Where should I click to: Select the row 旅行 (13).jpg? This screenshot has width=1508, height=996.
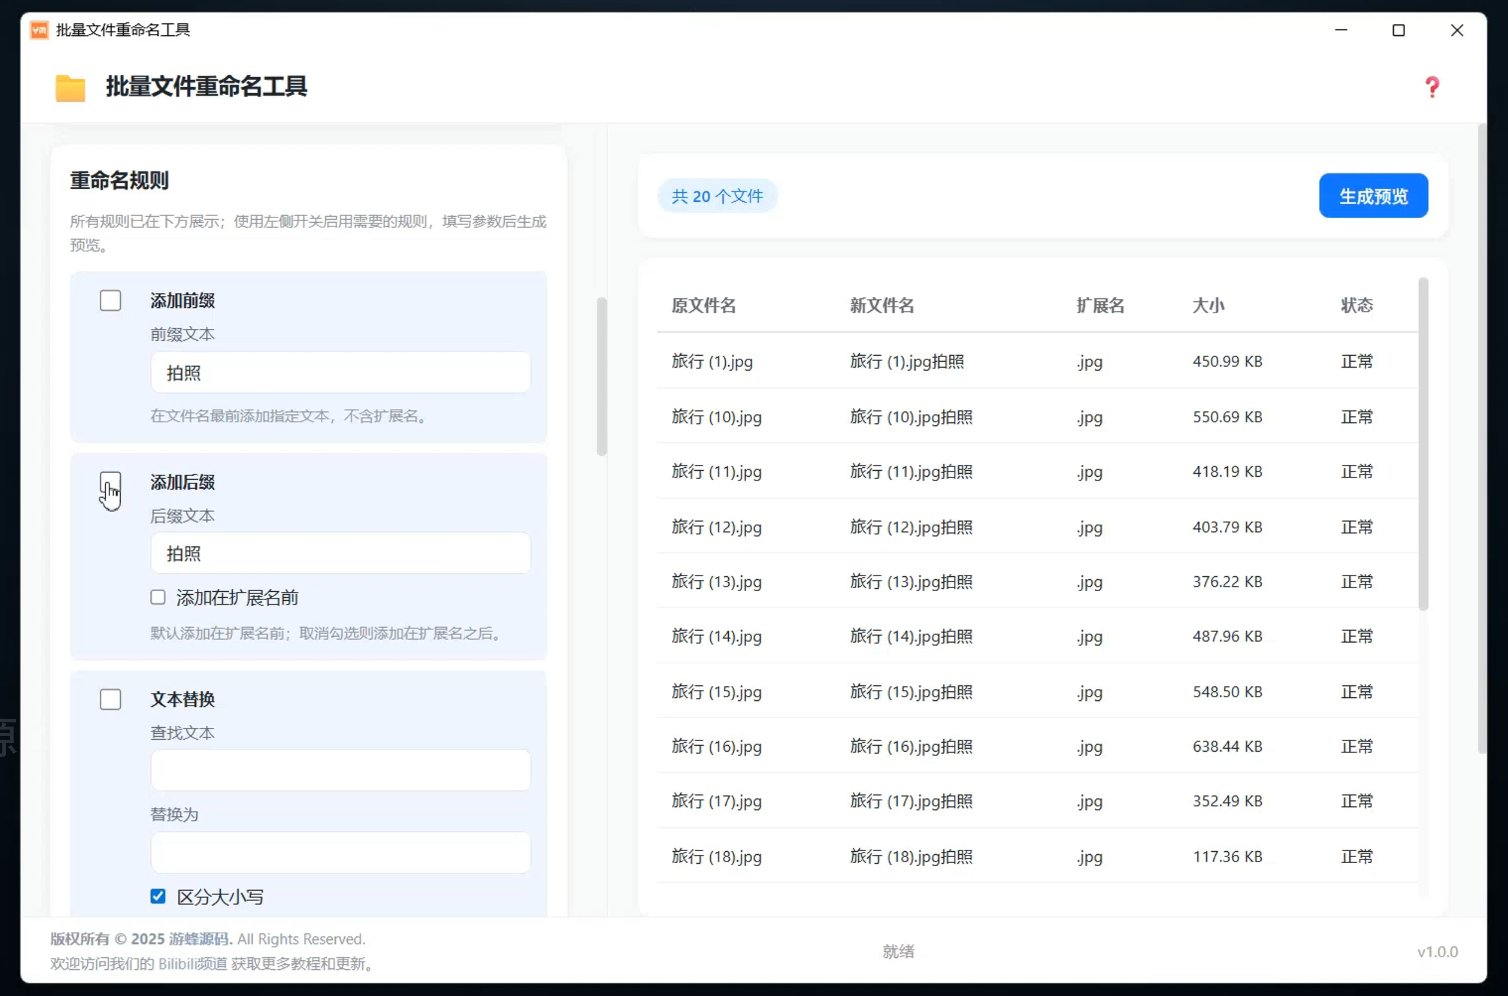(x=1037, y=581)
